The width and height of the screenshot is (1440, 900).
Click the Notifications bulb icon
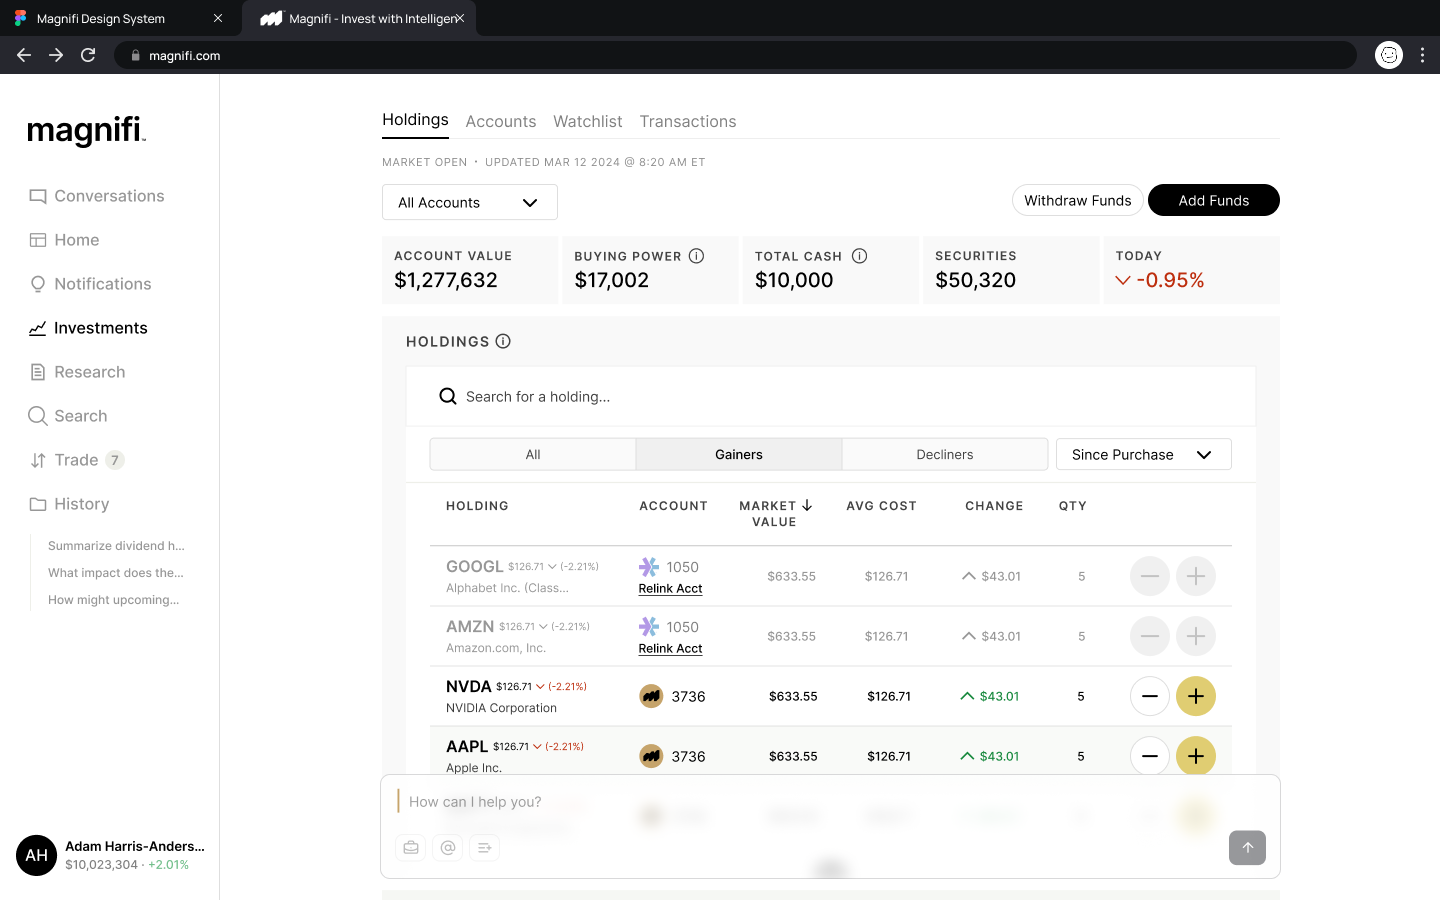38,284
